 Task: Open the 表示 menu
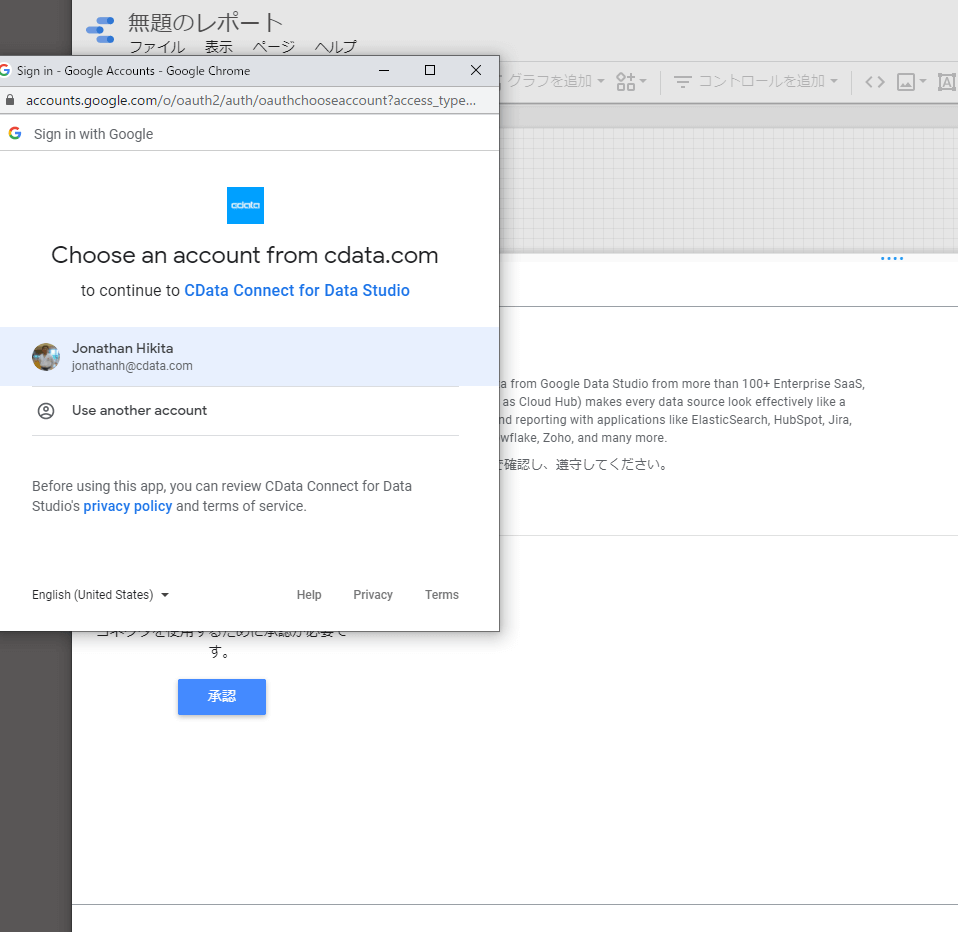[x=219, y=47]
